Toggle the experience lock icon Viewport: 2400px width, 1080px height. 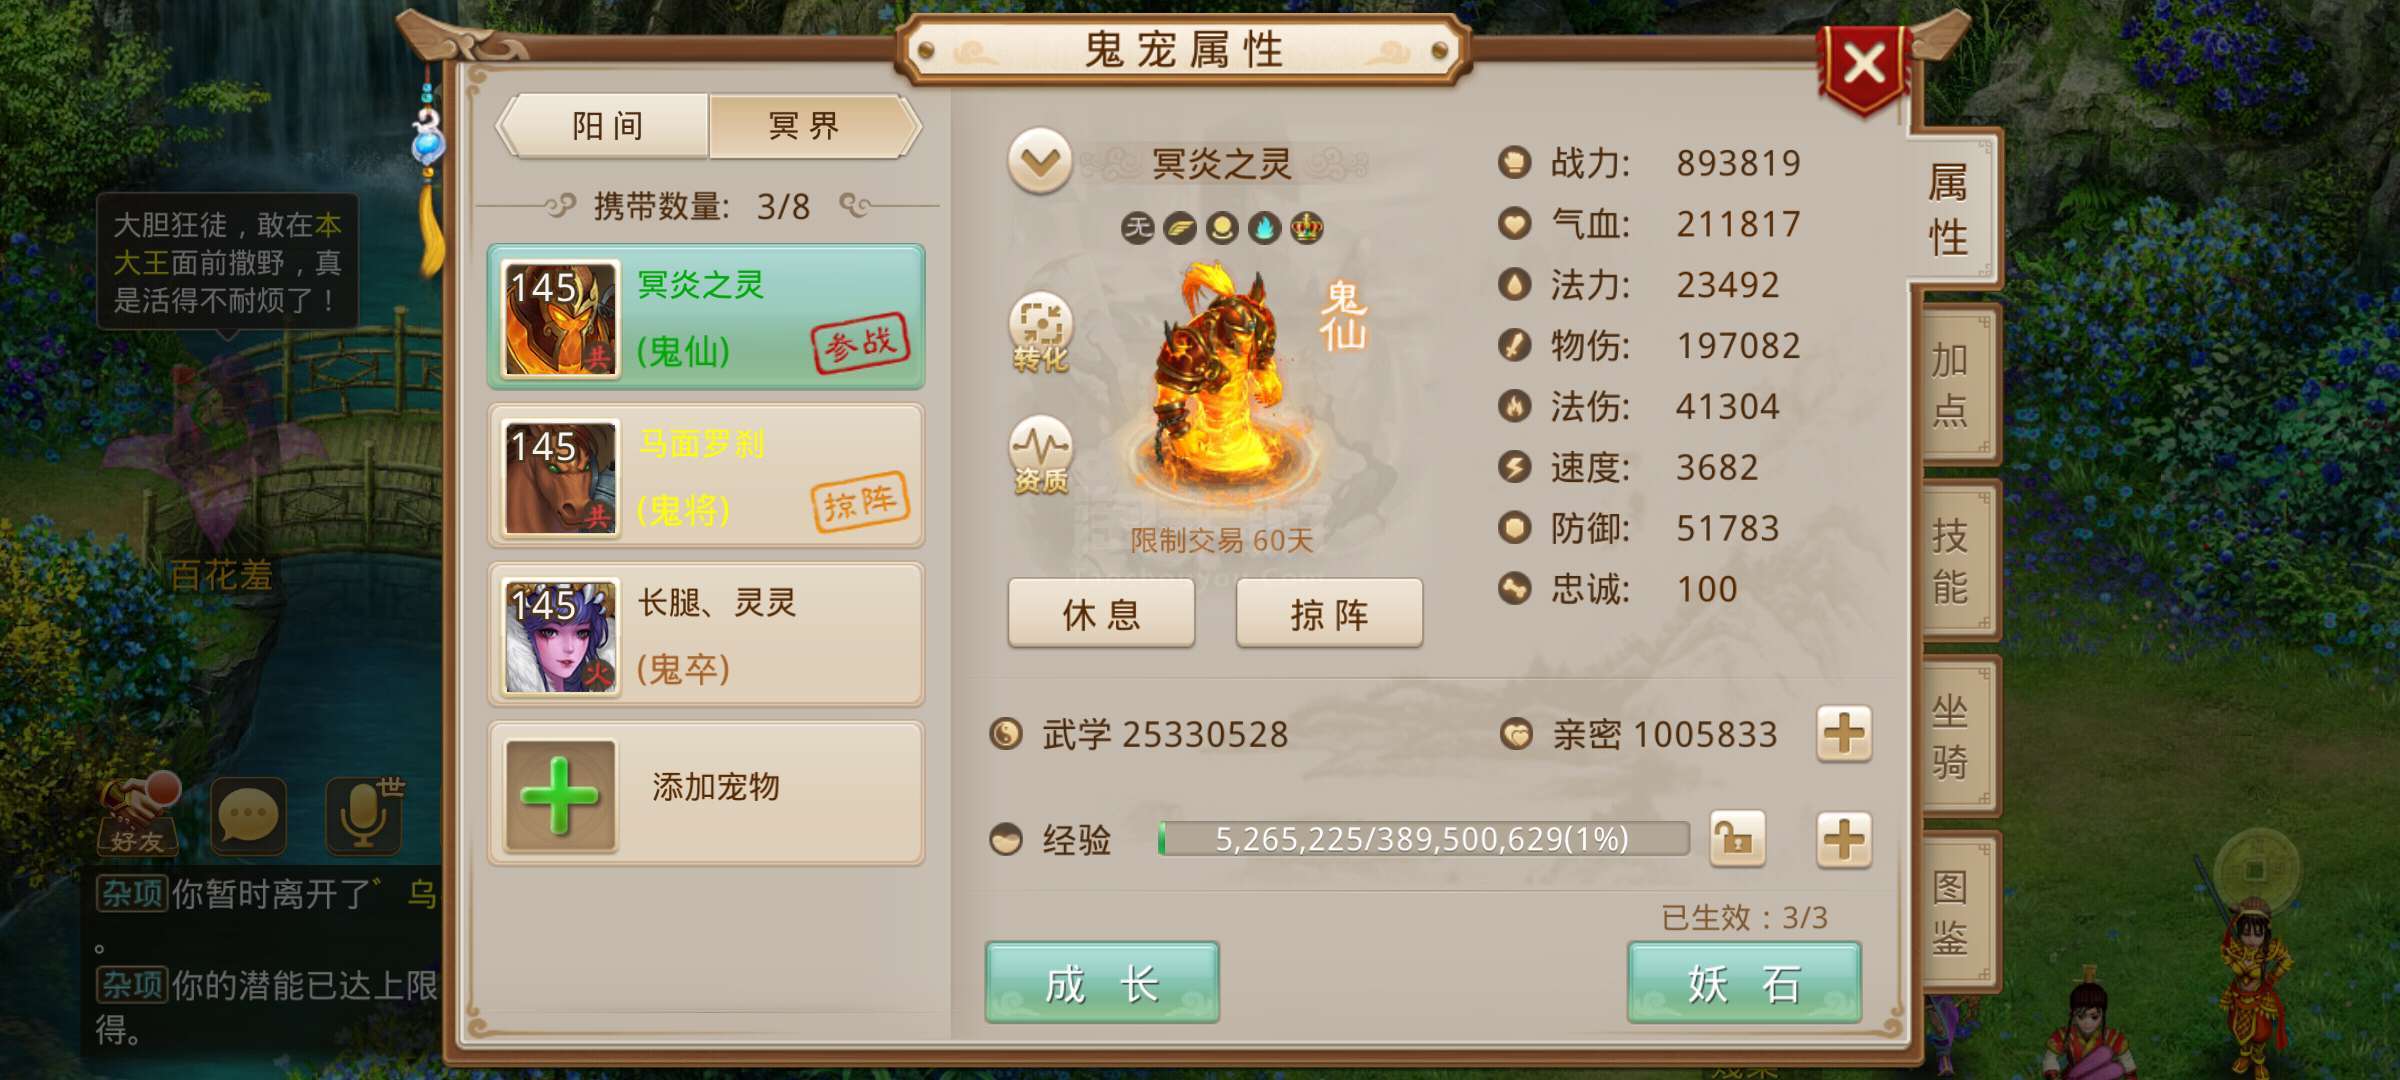(x=1737, y=839)
